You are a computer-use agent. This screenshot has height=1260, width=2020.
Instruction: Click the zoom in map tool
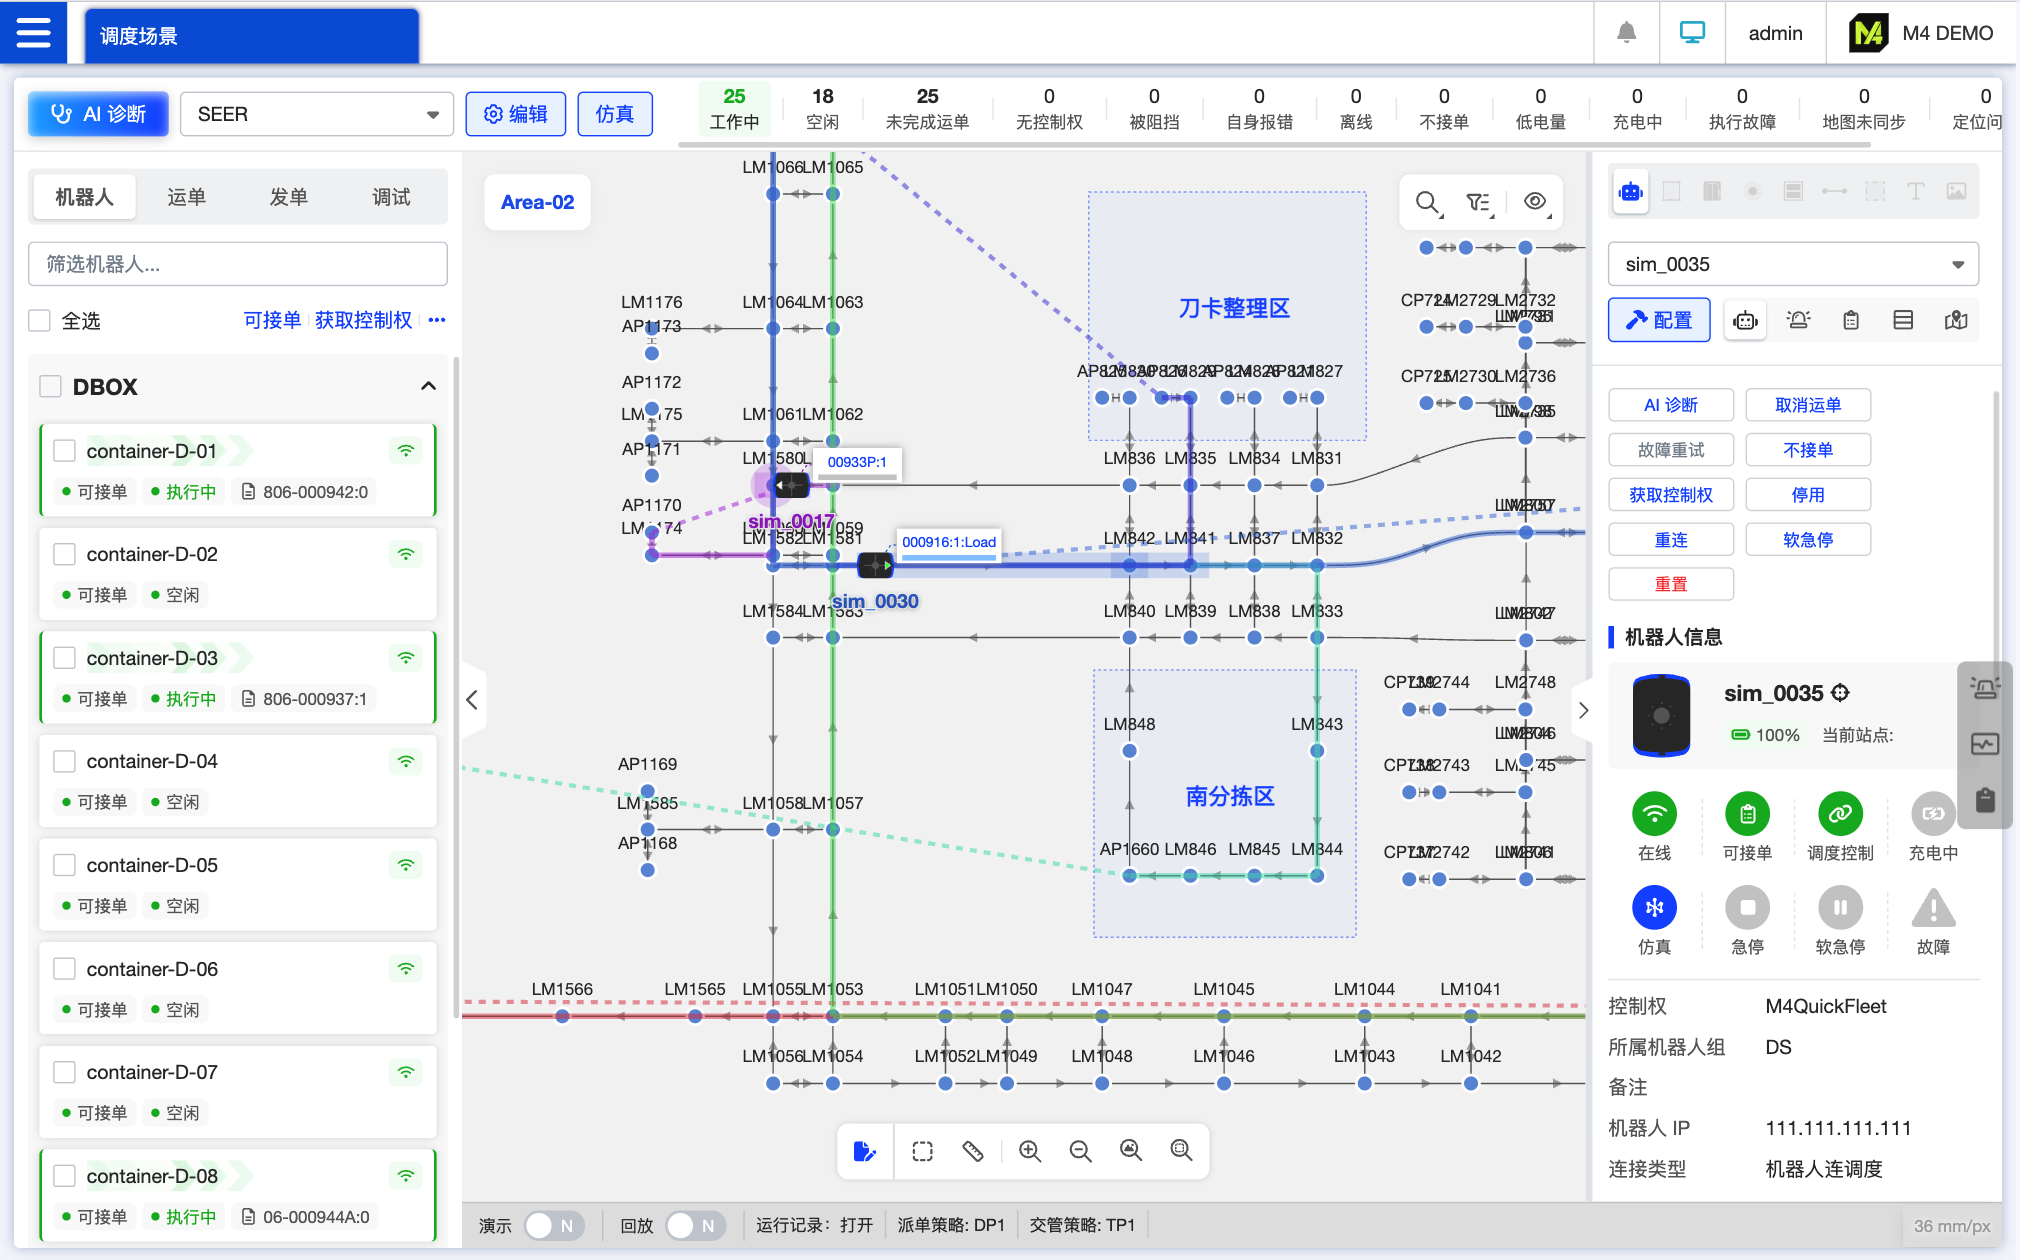[1029, 1151]
